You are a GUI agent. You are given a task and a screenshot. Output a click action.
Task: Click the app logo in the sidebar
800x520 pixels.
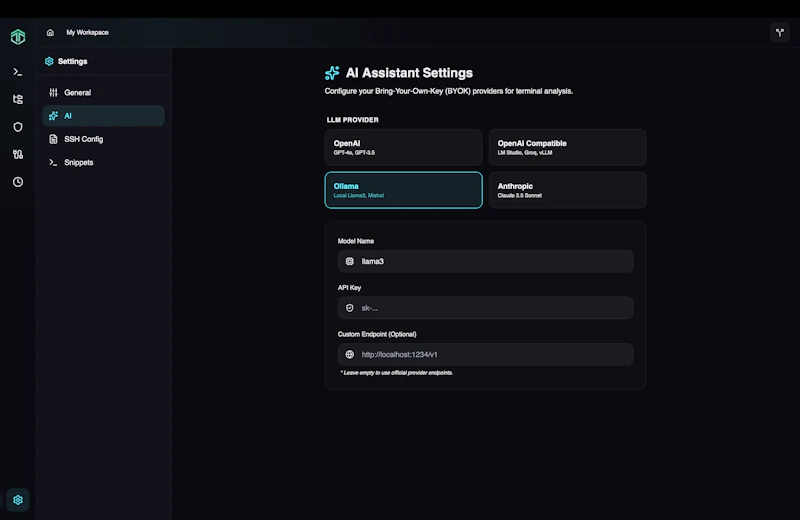(x=18, y=37)
